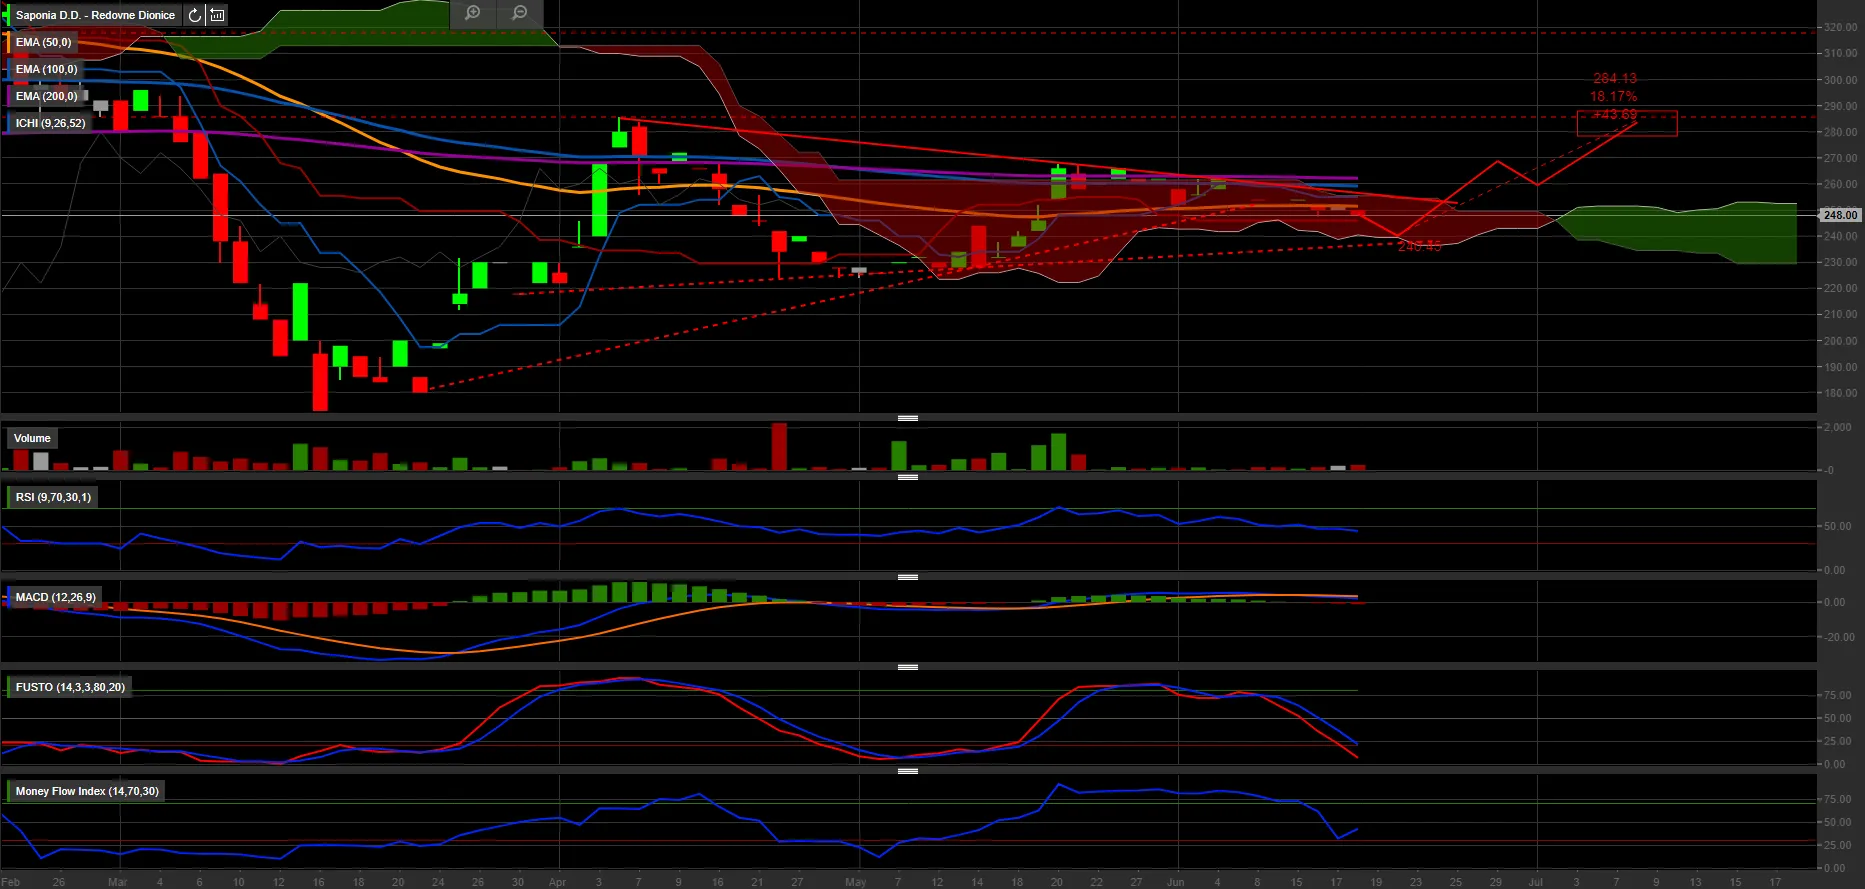1865x889 pixels.
Task: Click the refresh chart icon
Action: click(195, 15)
